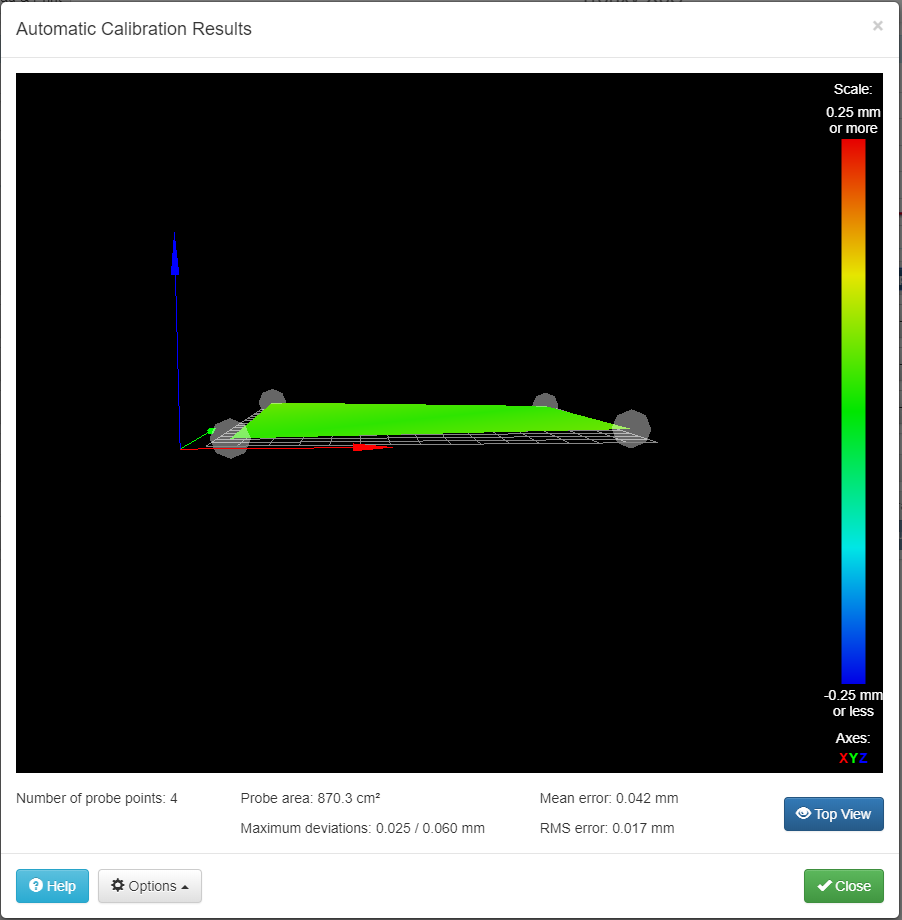Click the XYZ axes legend
Image resolution: width=902 pixels, height=920 pixels.
tap(853, 757)
